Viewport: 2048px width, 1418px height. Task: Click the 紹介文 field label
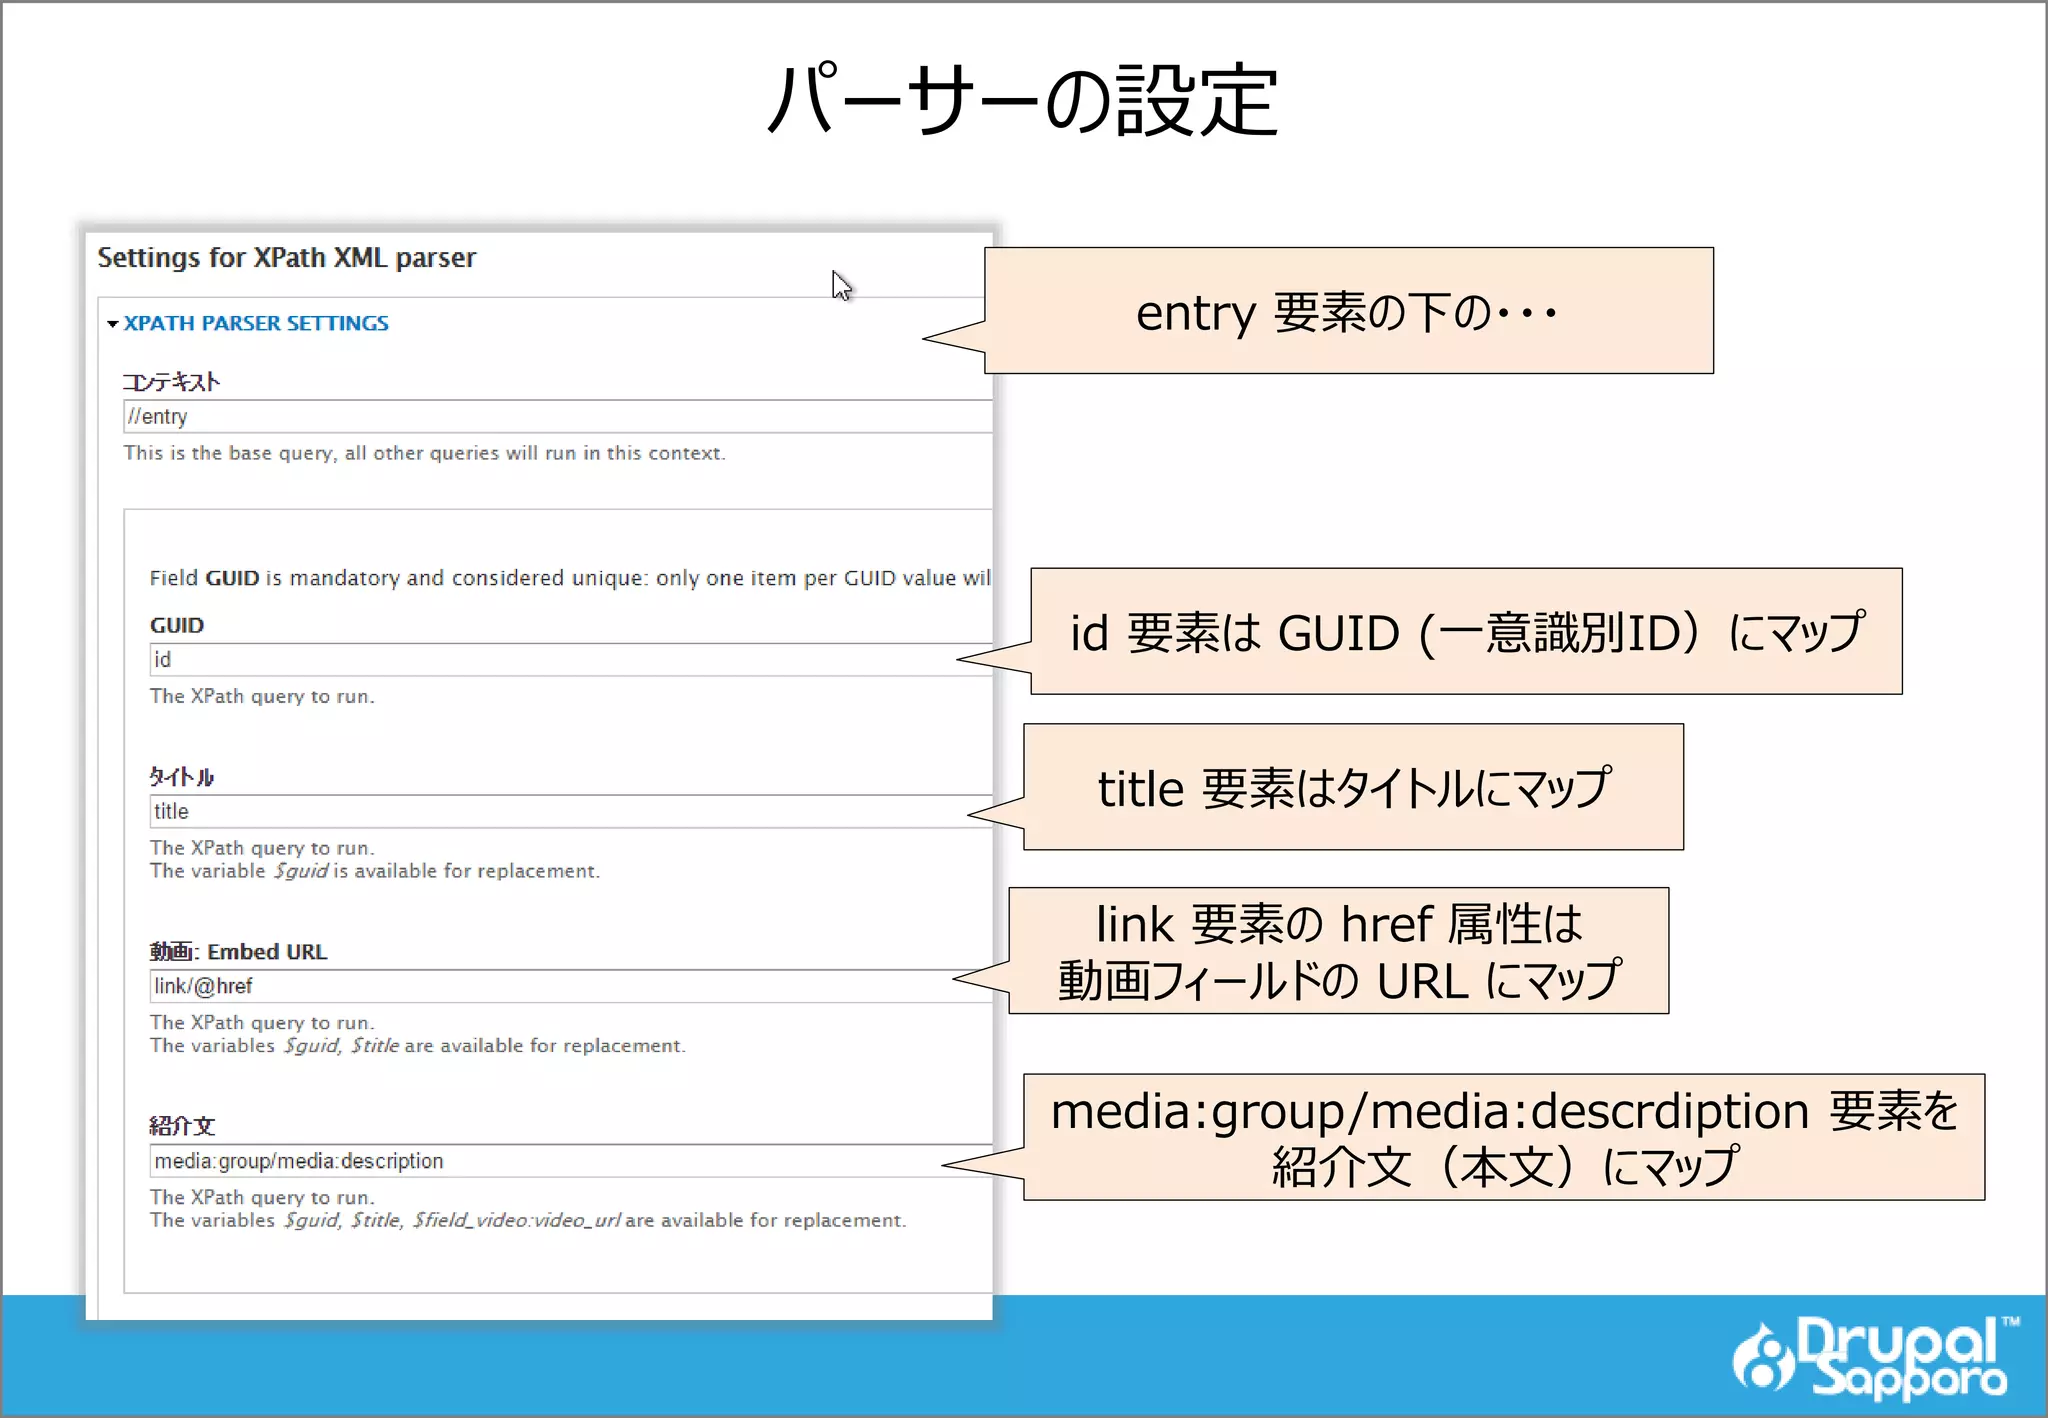(182, 1126)
